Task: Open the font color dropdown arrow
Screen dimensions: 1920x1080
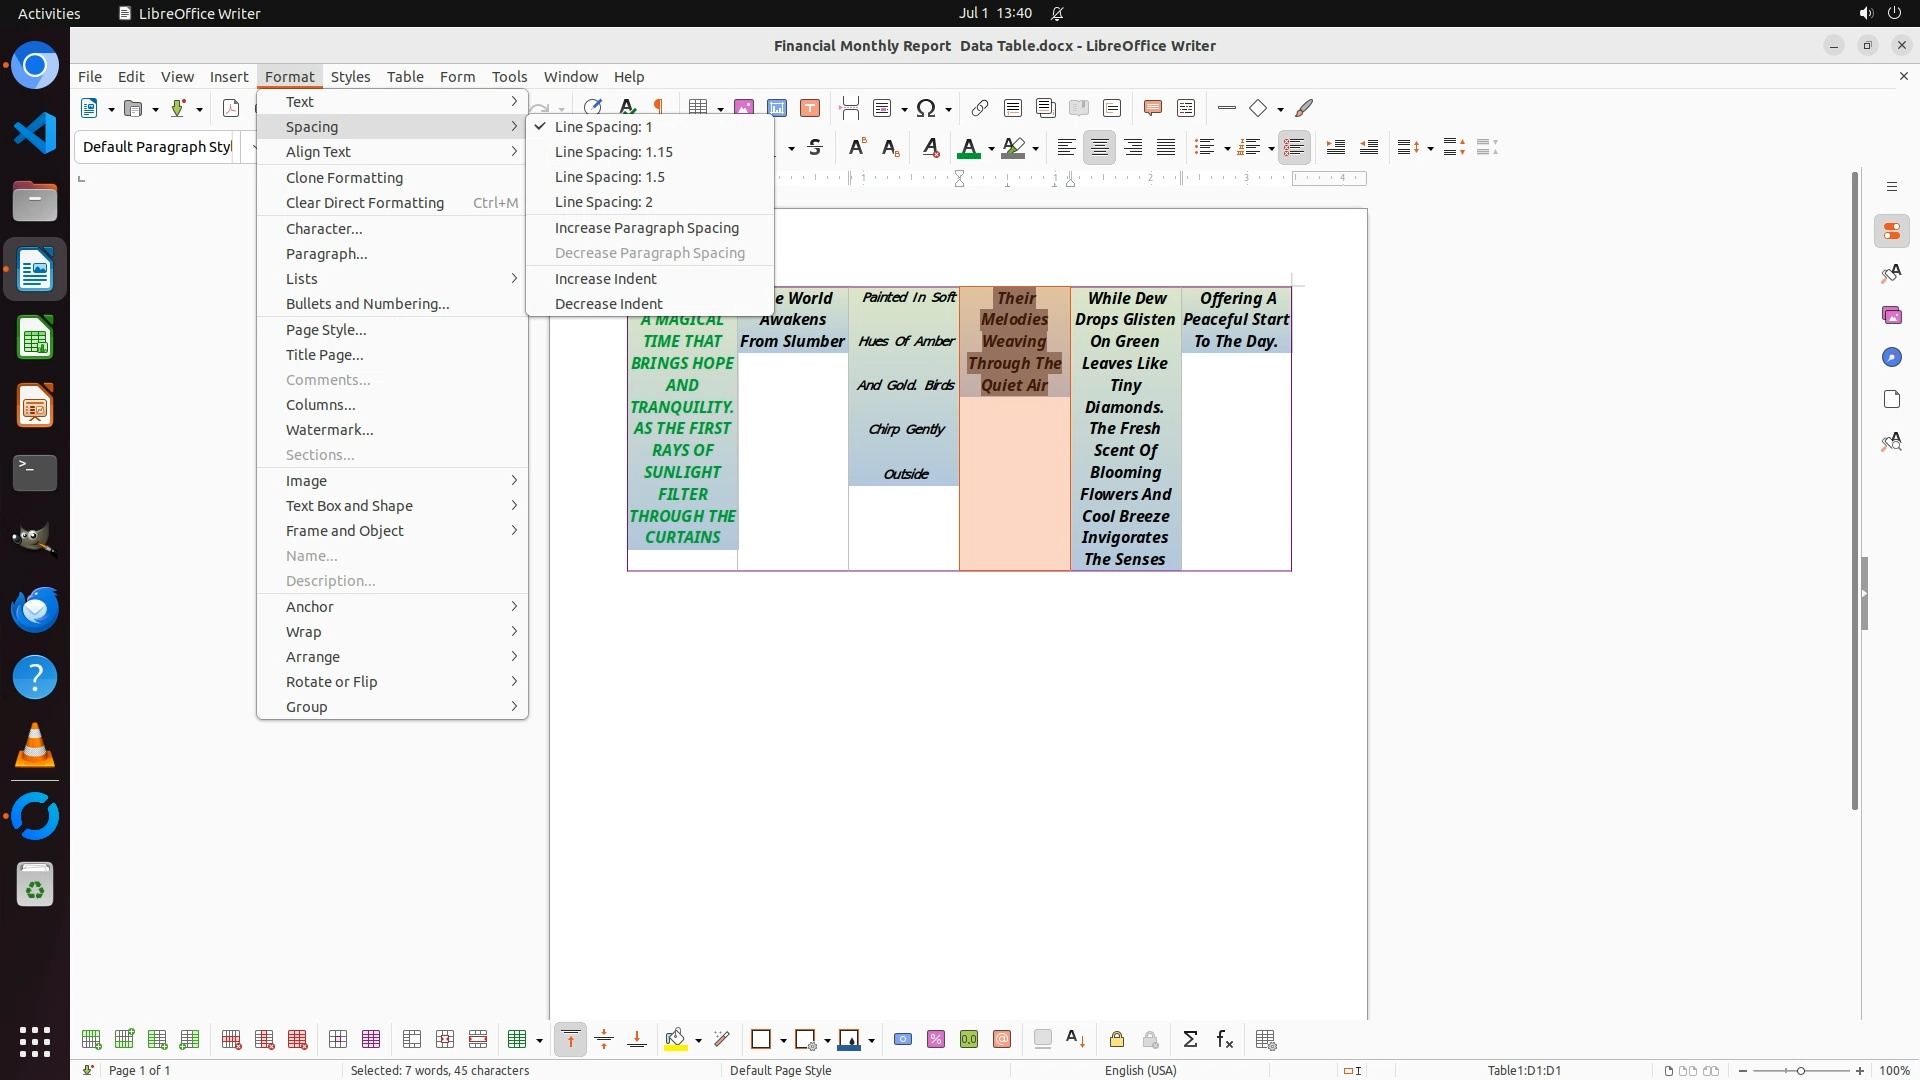Action: pos(991,149)
